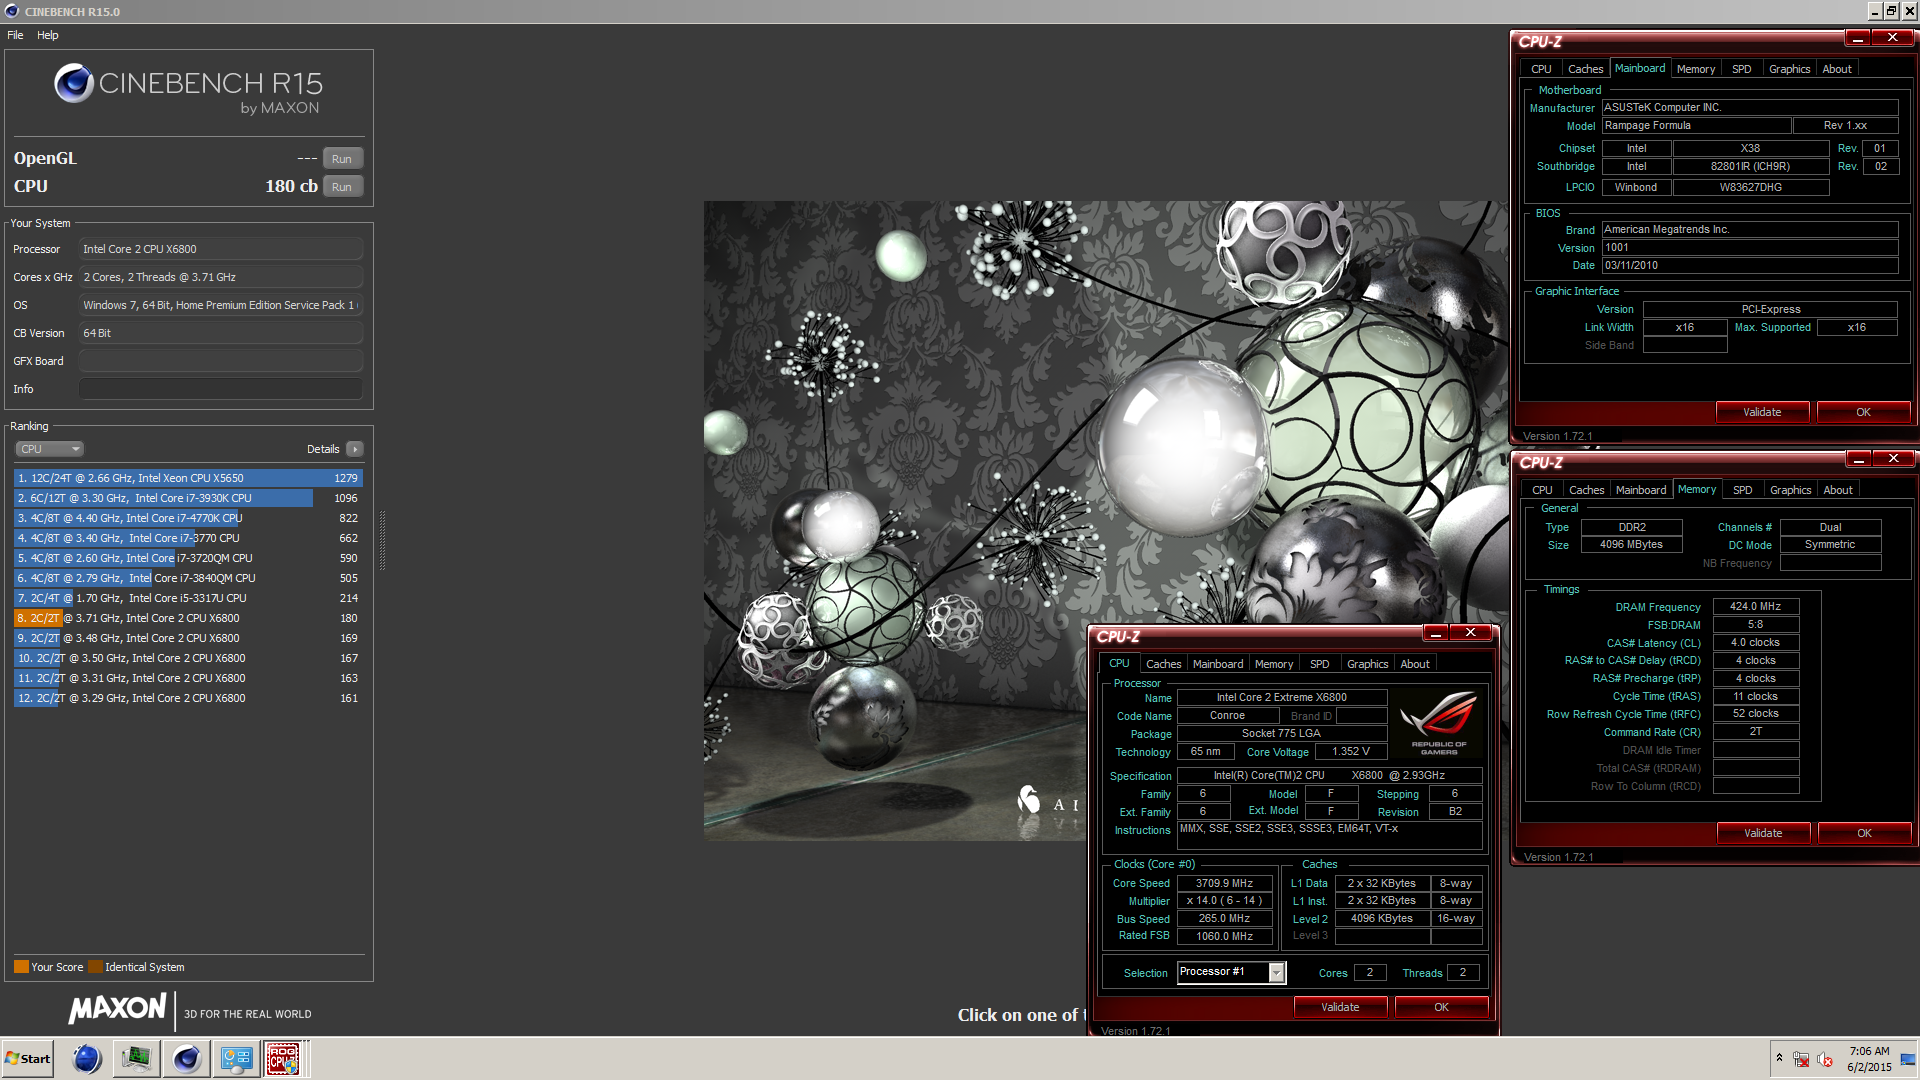Click the Identical System legend swatch
This screenshot has height=1080, width=1920.
tap(95, 967)
